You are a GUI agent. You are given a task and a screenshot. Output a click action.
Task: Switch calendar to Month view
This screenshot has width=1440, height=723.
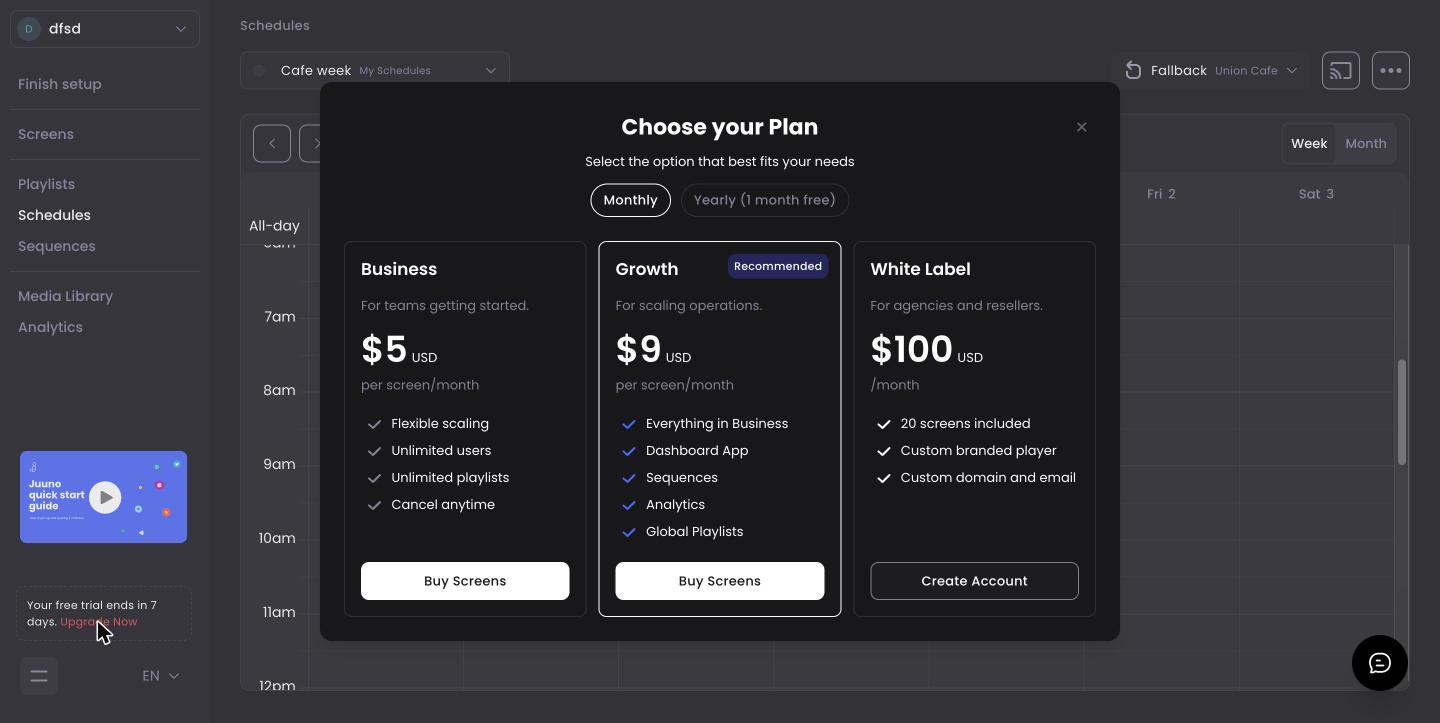coord(1366,144)
